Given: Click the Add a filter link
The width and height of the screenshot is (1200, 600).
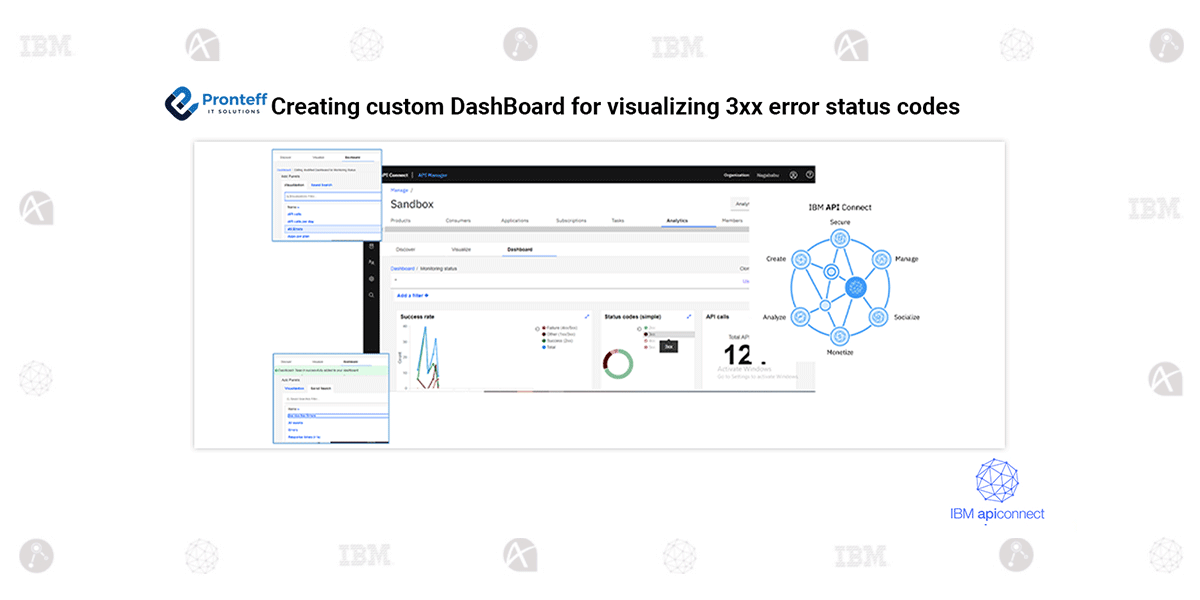Looking at the screenshot, I should point(412,295).
